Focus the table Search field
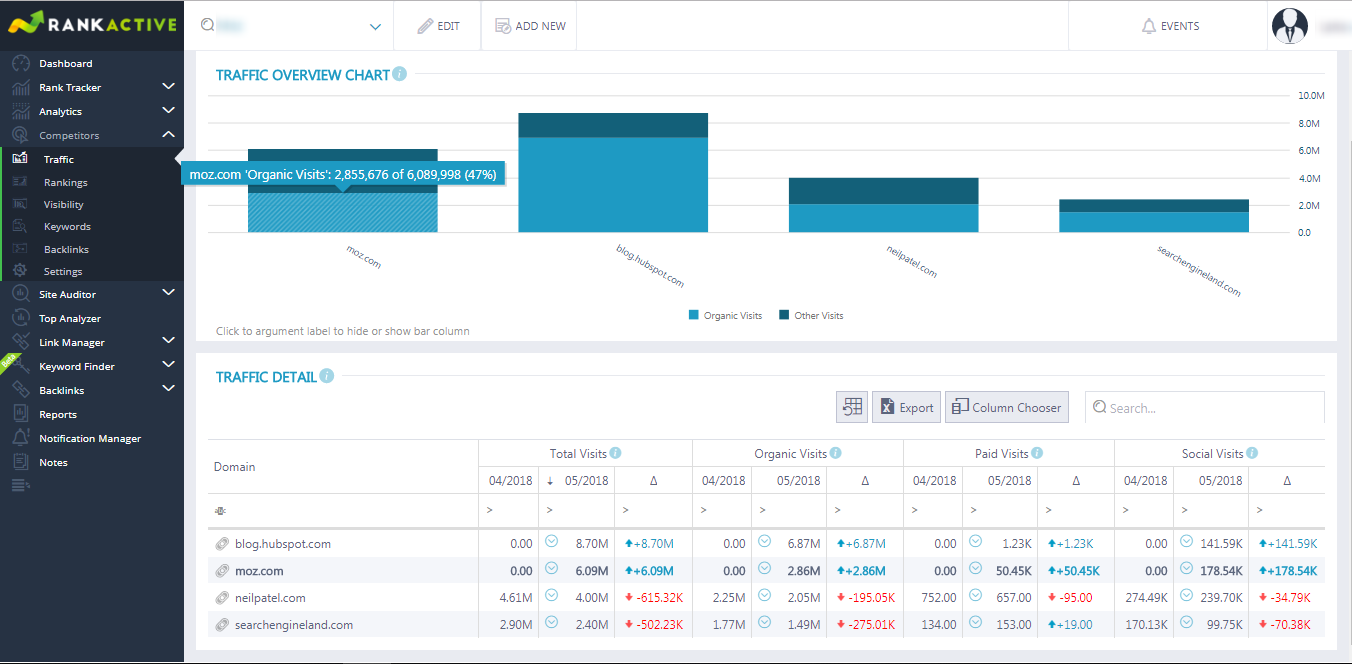This screenshot has height=664, width=1352. (1205, 407)
